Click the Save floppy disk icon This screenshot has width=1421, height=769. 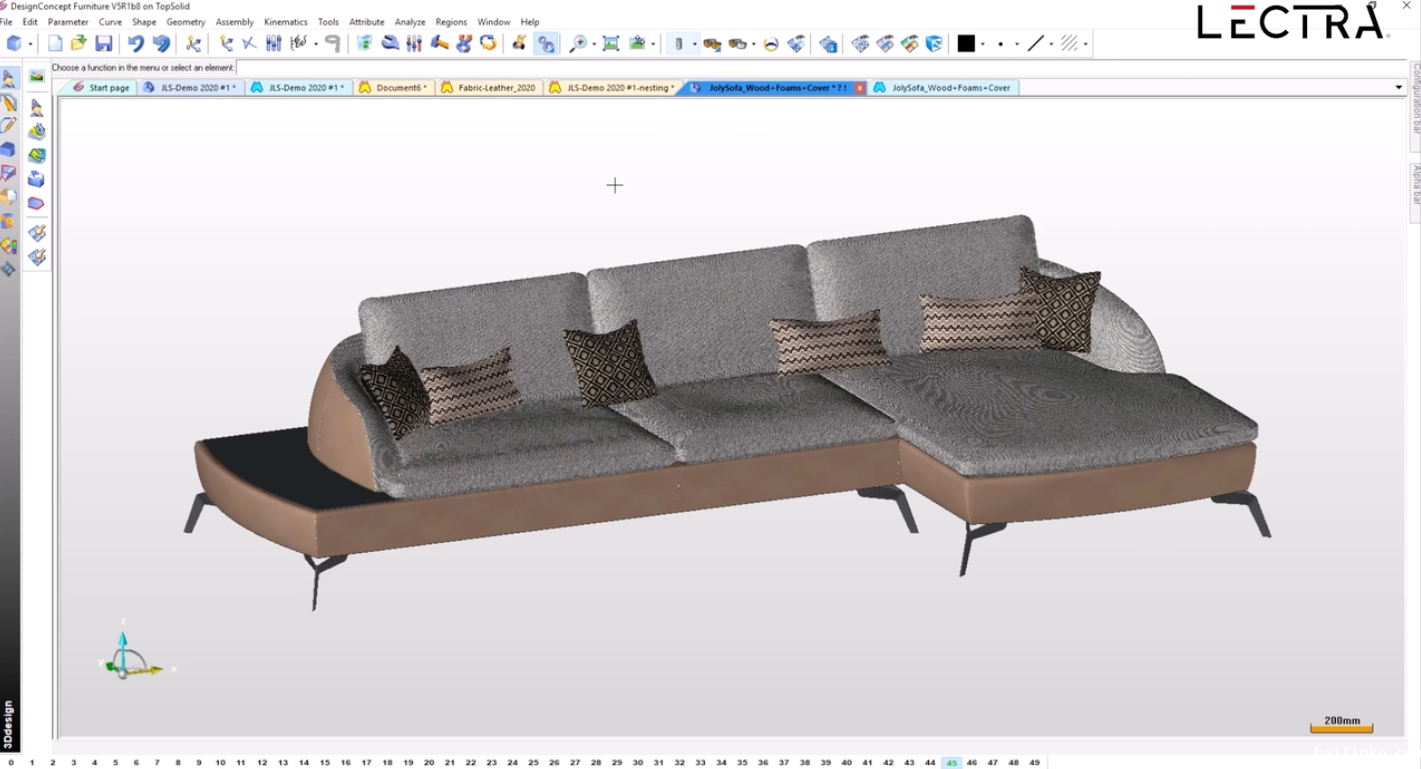point(103,44)
